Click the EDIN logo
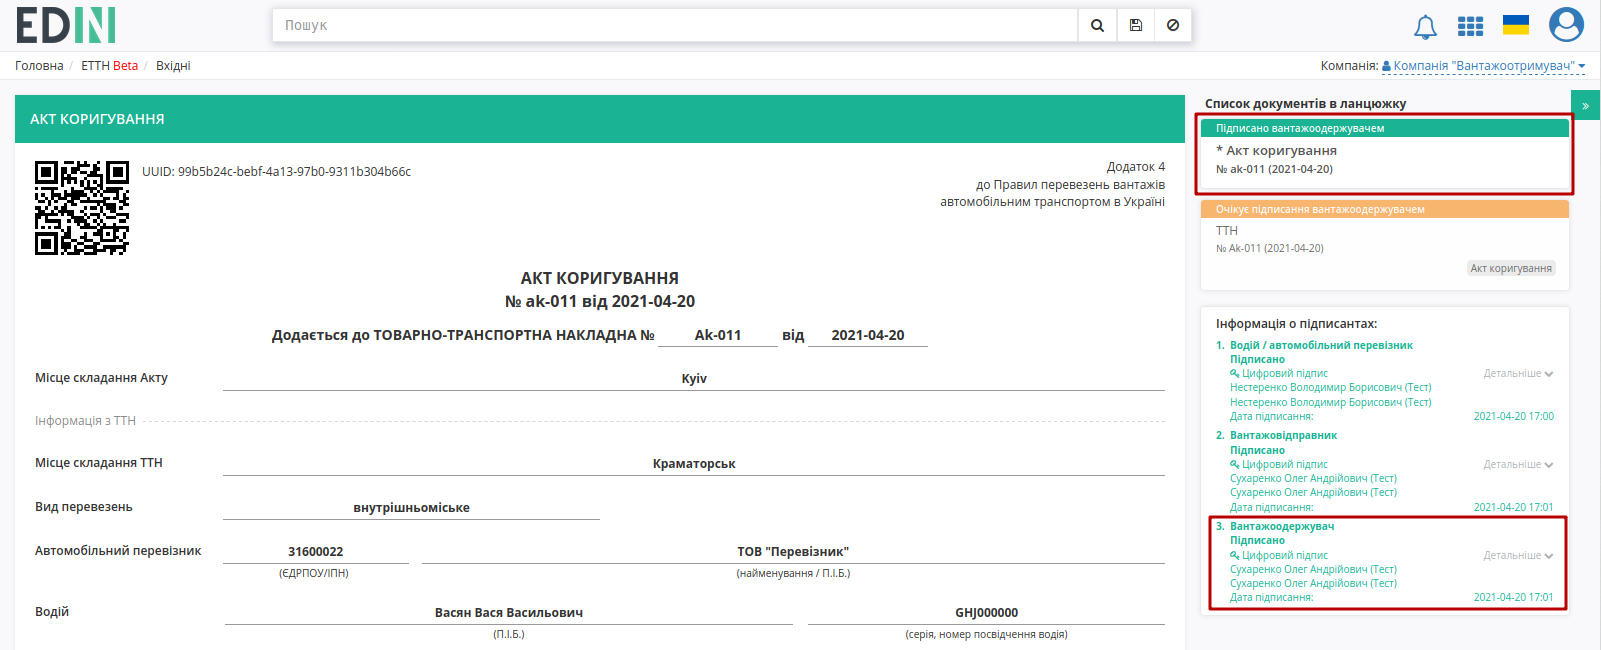 pos(66,25)
